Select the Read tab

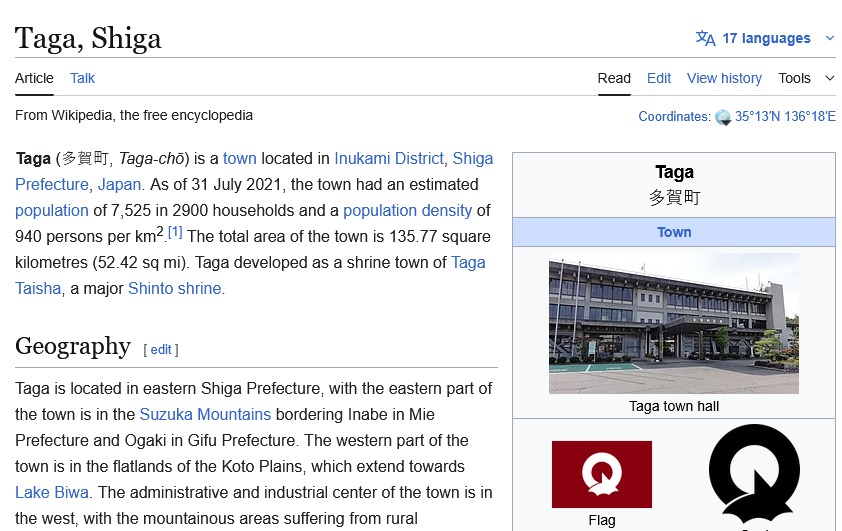pyautogui.click(x=614, y=78)
